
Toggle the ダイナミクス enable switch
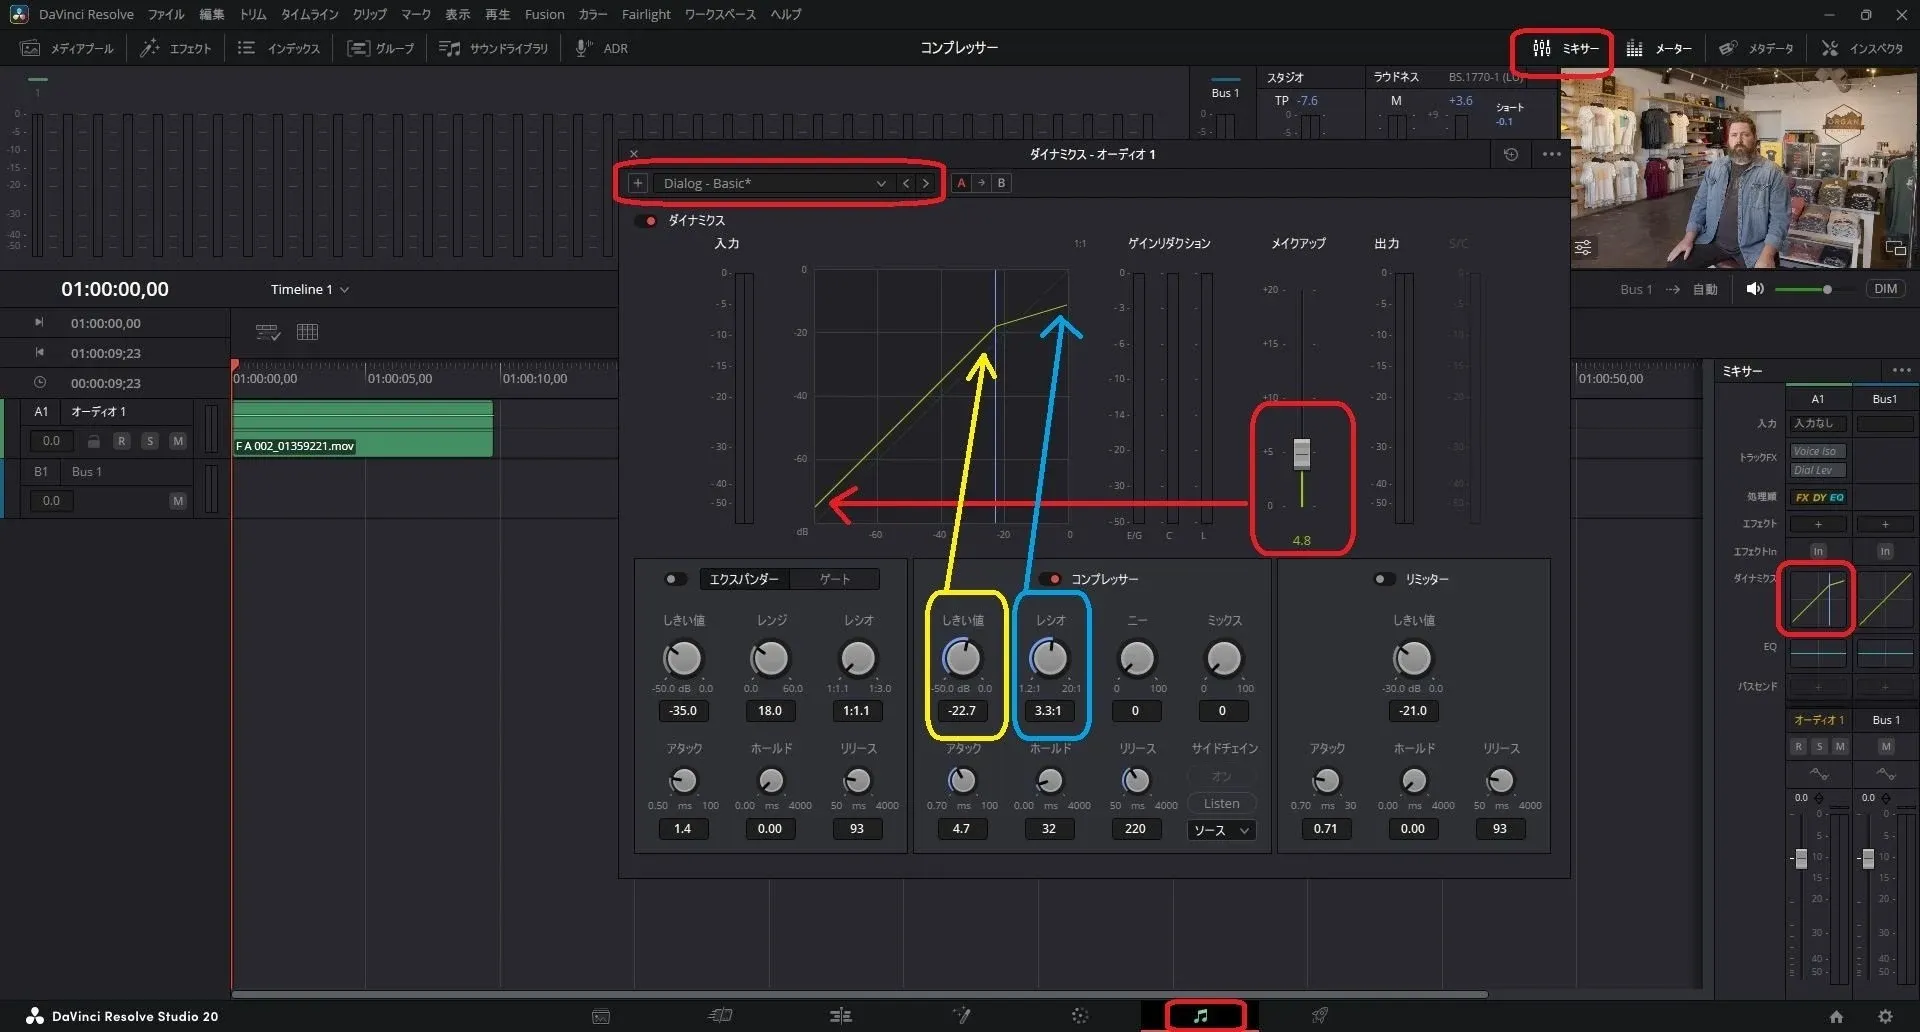pyautogui.click(x=646, y=221)
